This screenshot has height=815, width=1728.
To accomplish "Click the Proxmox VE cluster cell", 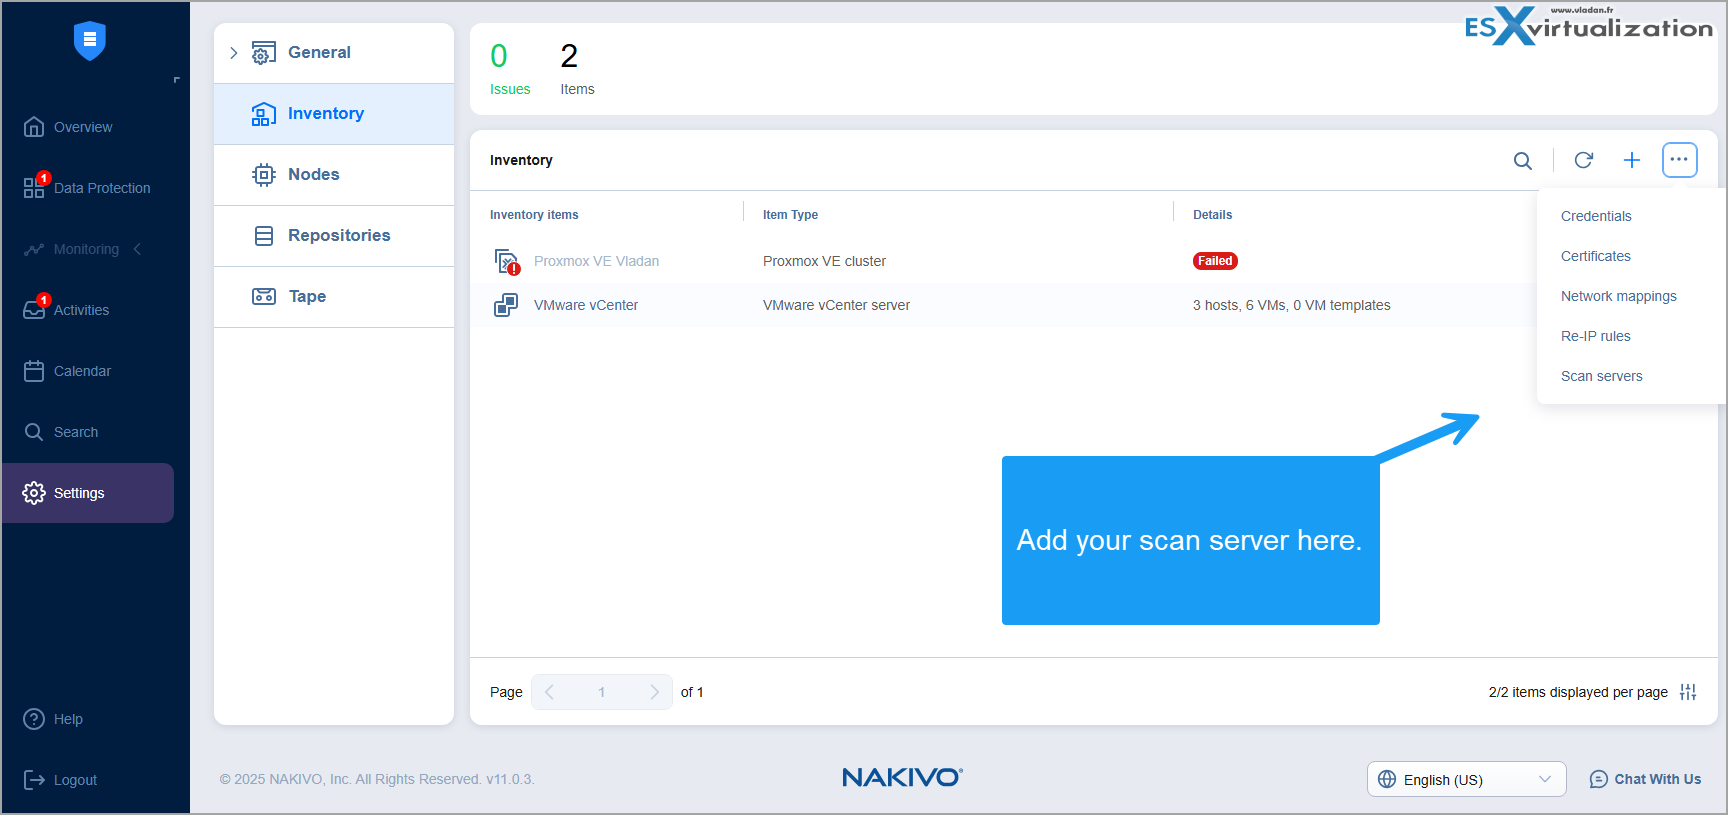I will pyautogui.click(x=824, y=261).
